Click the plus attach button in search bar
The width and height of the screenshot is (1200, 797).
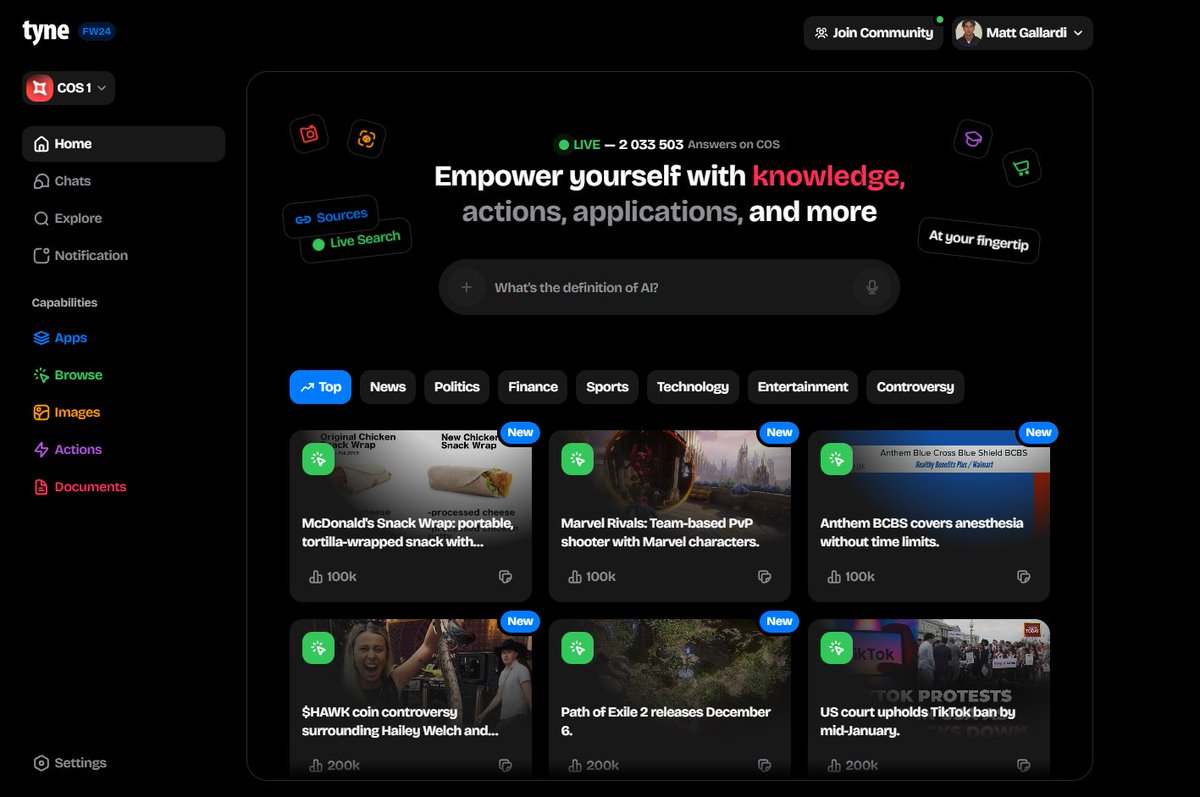466,288
